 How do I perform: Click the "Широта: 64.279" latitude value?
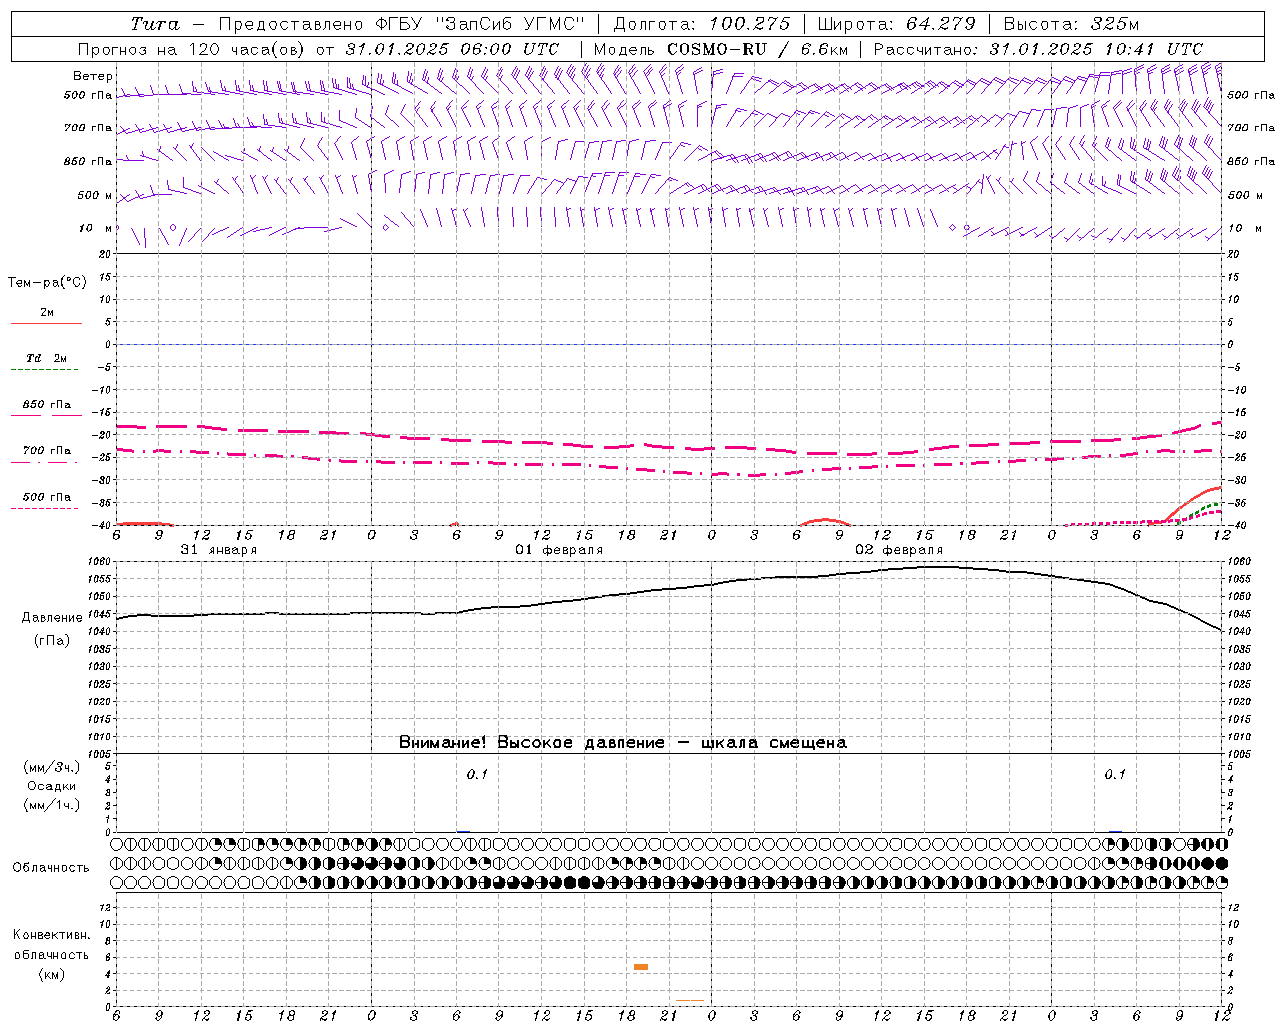(x=896, y=24)
